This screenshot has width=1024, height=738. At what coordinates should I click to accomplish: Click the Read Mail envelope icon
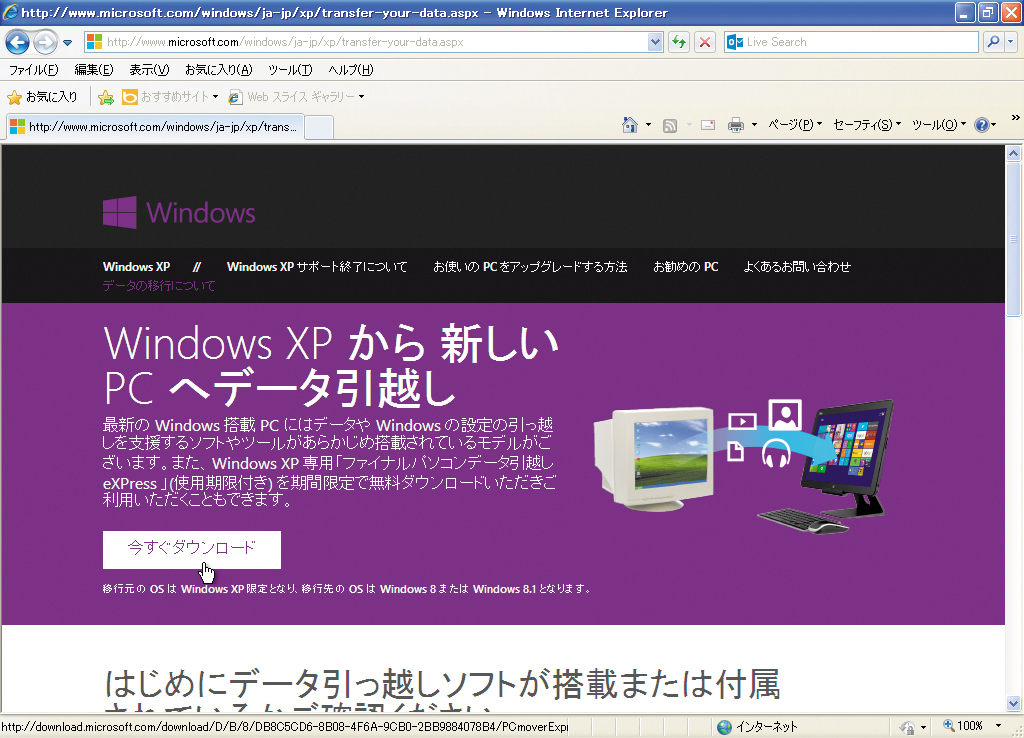pos(708,125)
